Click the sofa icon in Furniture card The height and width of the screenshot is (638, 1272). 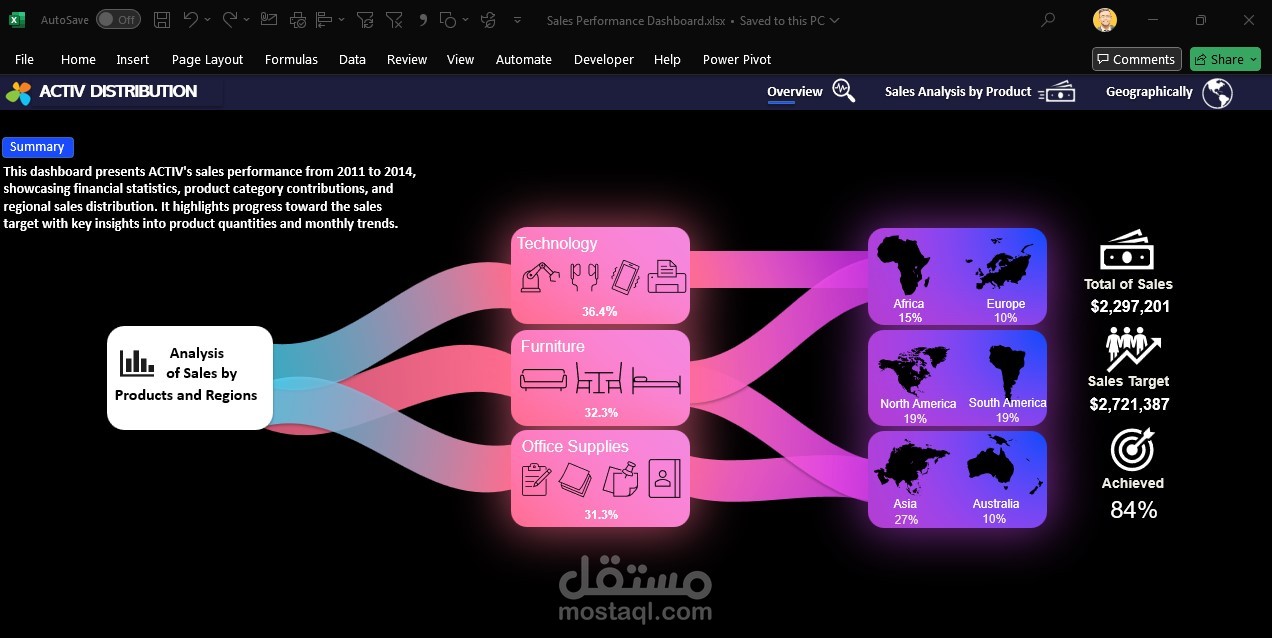pyautogui.click(x=544, y=380)
